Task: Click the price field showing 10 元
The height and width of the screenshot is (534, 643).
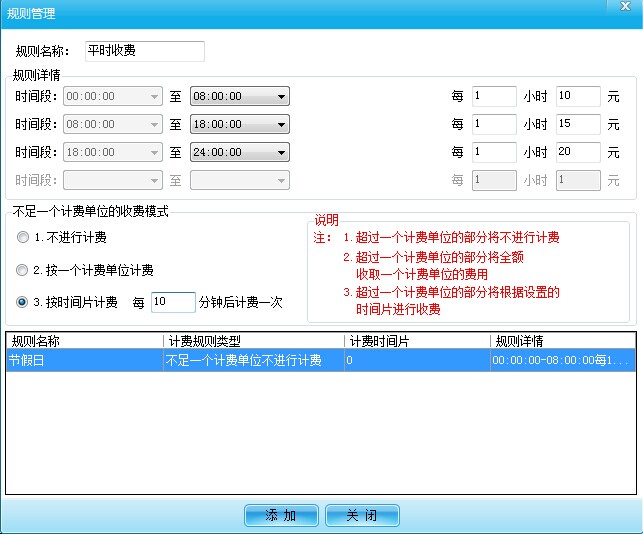Action: tap(578, 96)
